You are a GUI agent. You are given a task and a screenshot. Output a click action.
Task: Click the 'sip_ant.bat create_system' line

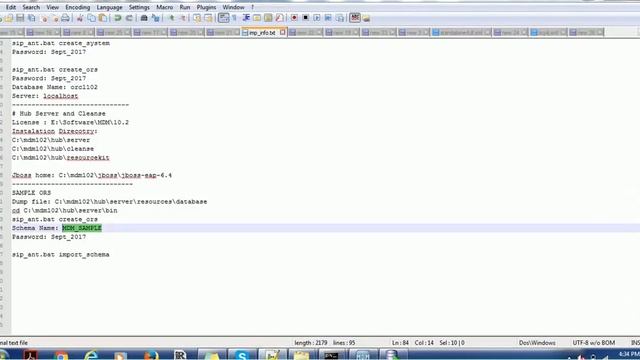[60, 43]
